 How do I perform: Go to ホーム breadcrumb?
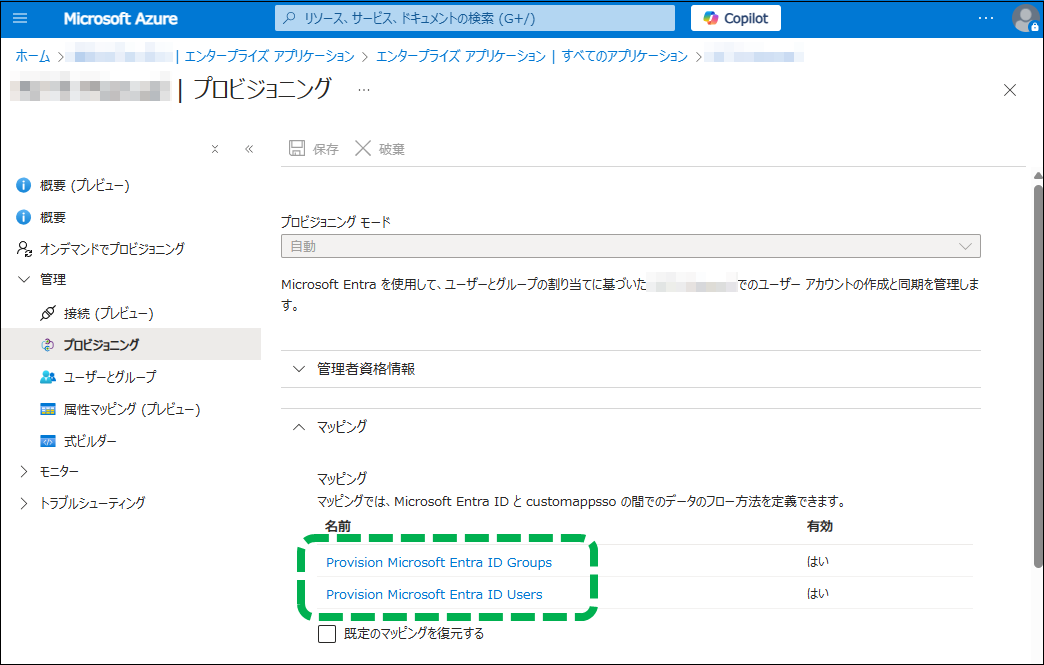click(33, 56)
